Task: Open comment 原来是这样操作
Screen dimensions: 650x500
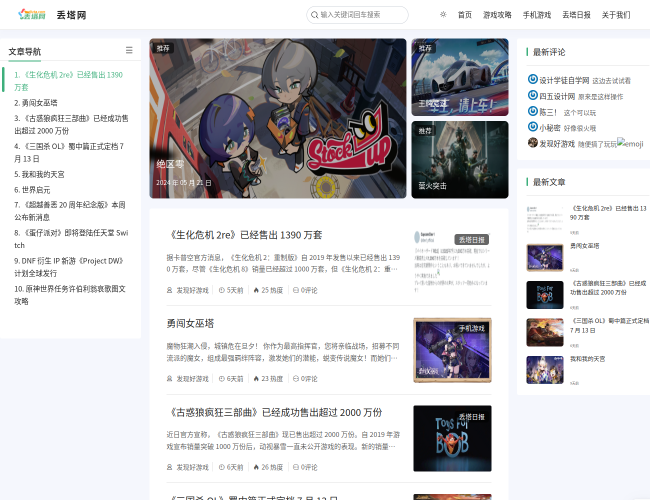Action: coord(600,97)
